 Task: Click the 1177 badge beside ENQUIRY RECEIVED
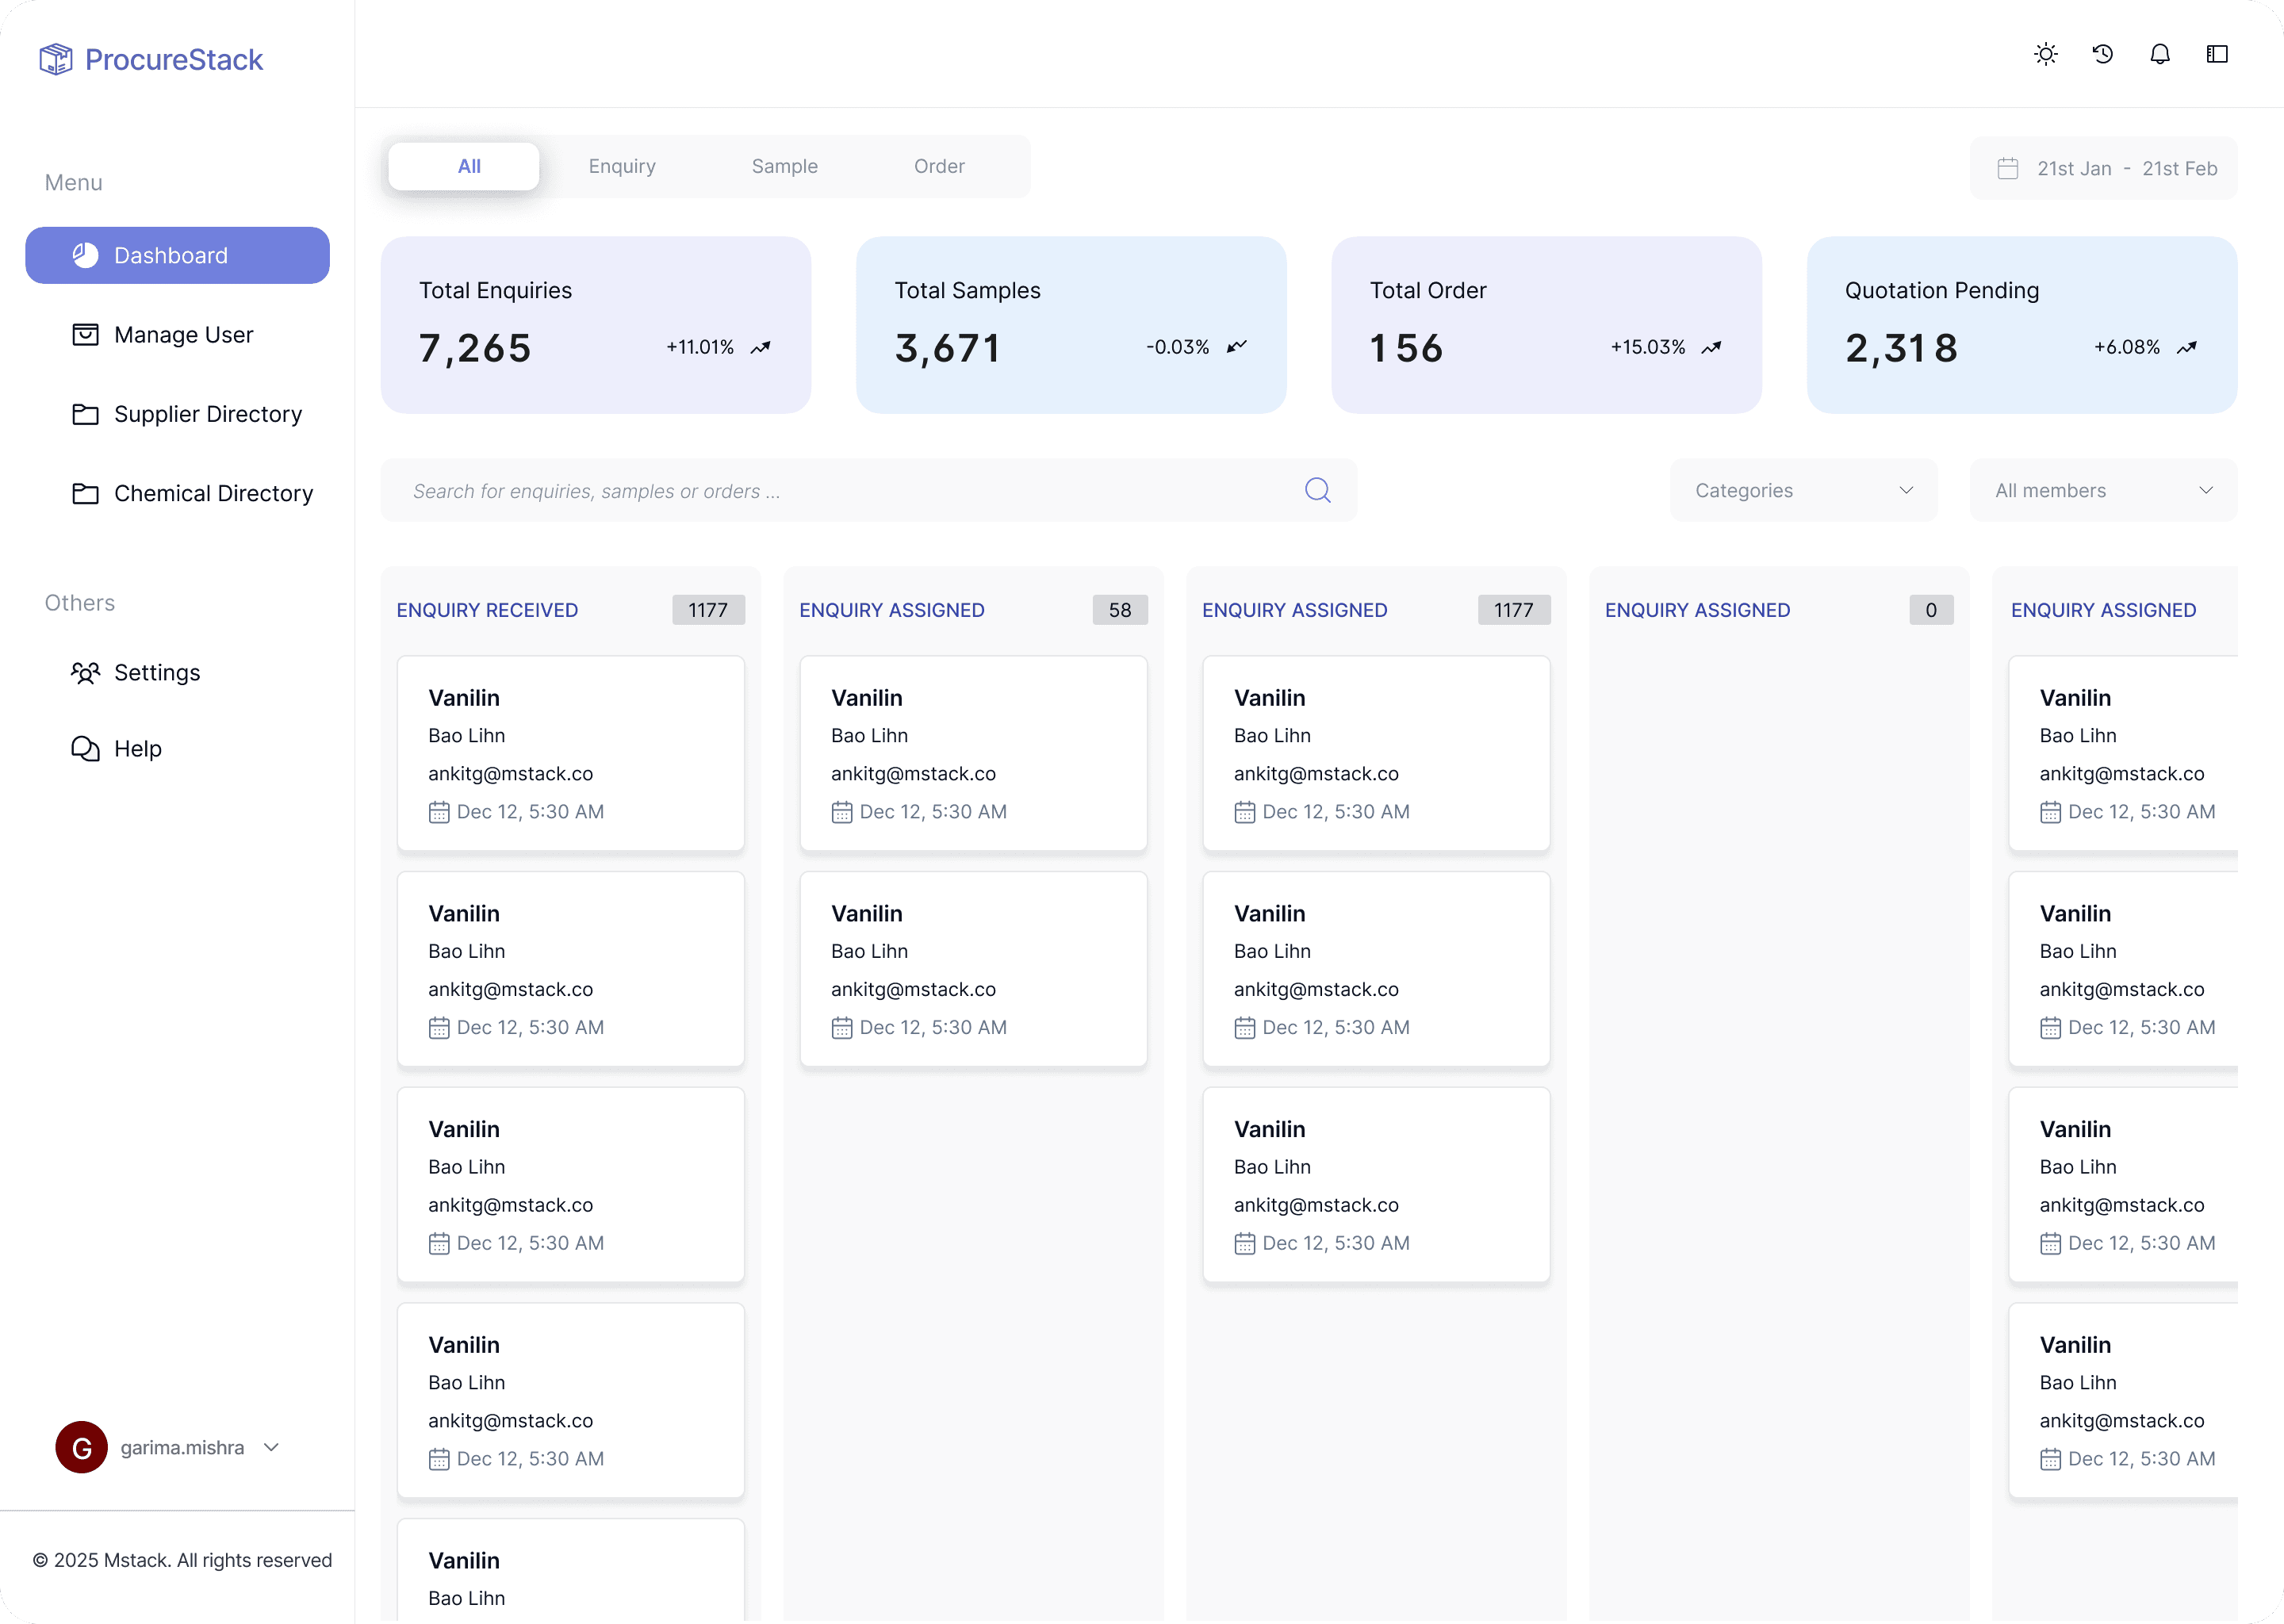click(708, 610)
